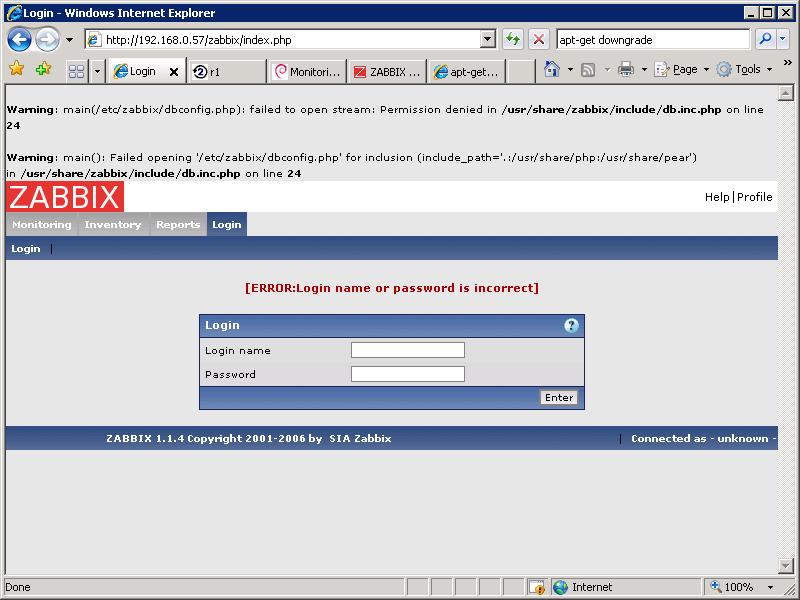This screenshot has width=800, height=600.
Task: Click the Search magnifier button
Action: pyautogui.click(x=765, y=39)
